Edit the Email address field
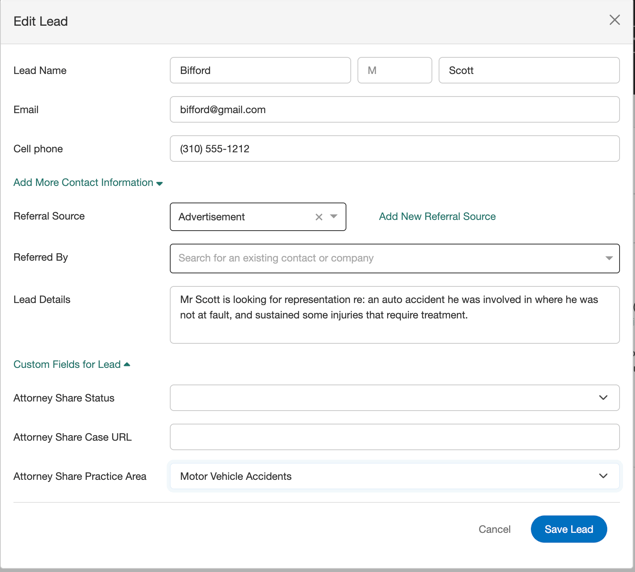Image resolution: width=635 pixels, height=572 pixels. (x=394, y=110)
